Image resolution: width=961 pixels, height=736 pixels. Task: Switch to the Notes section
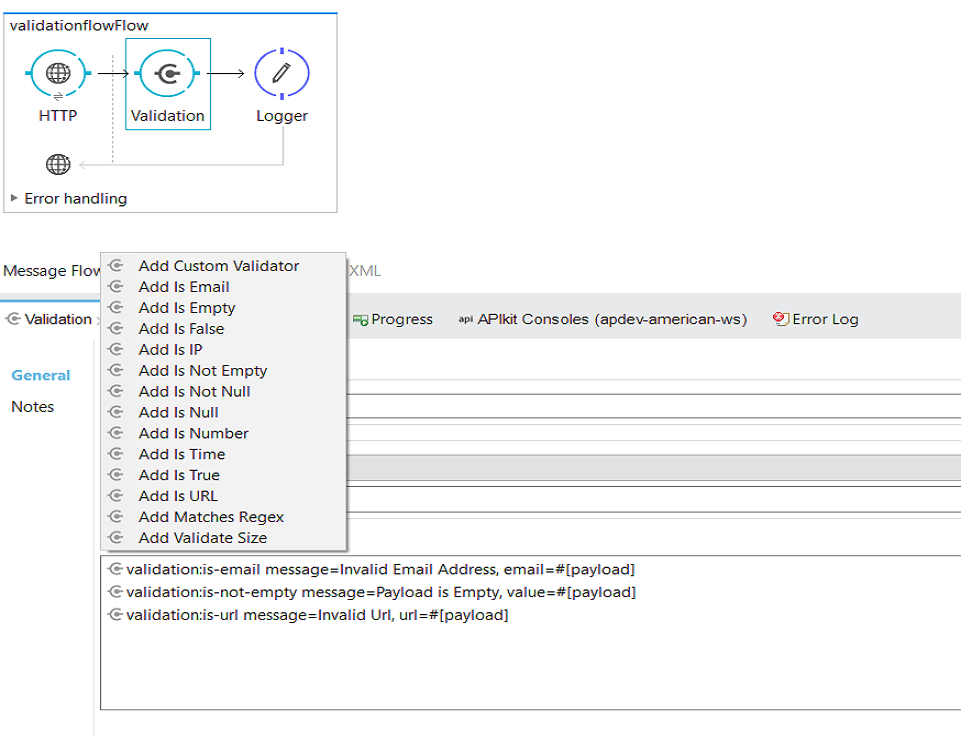pos(32,407)
